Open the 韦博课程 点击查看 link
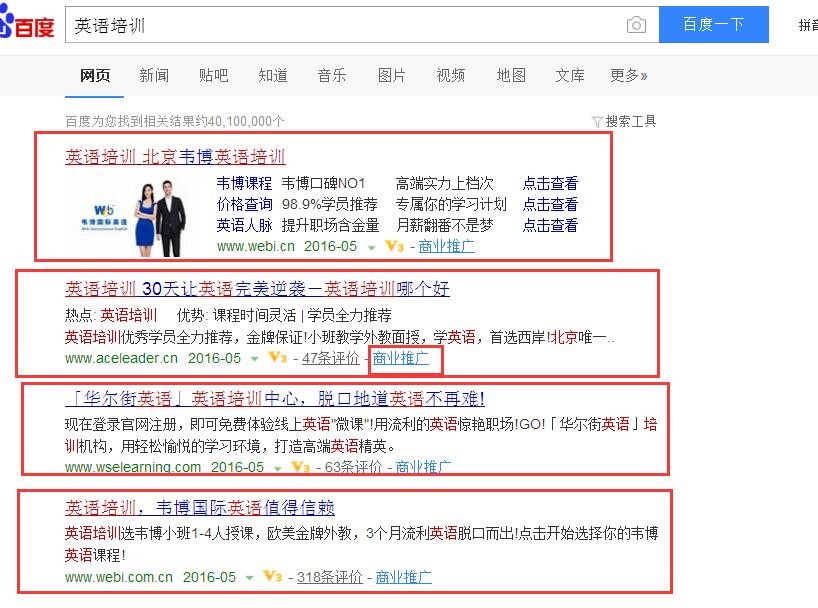This screenshot has height=608, width=818. [549, 182]
